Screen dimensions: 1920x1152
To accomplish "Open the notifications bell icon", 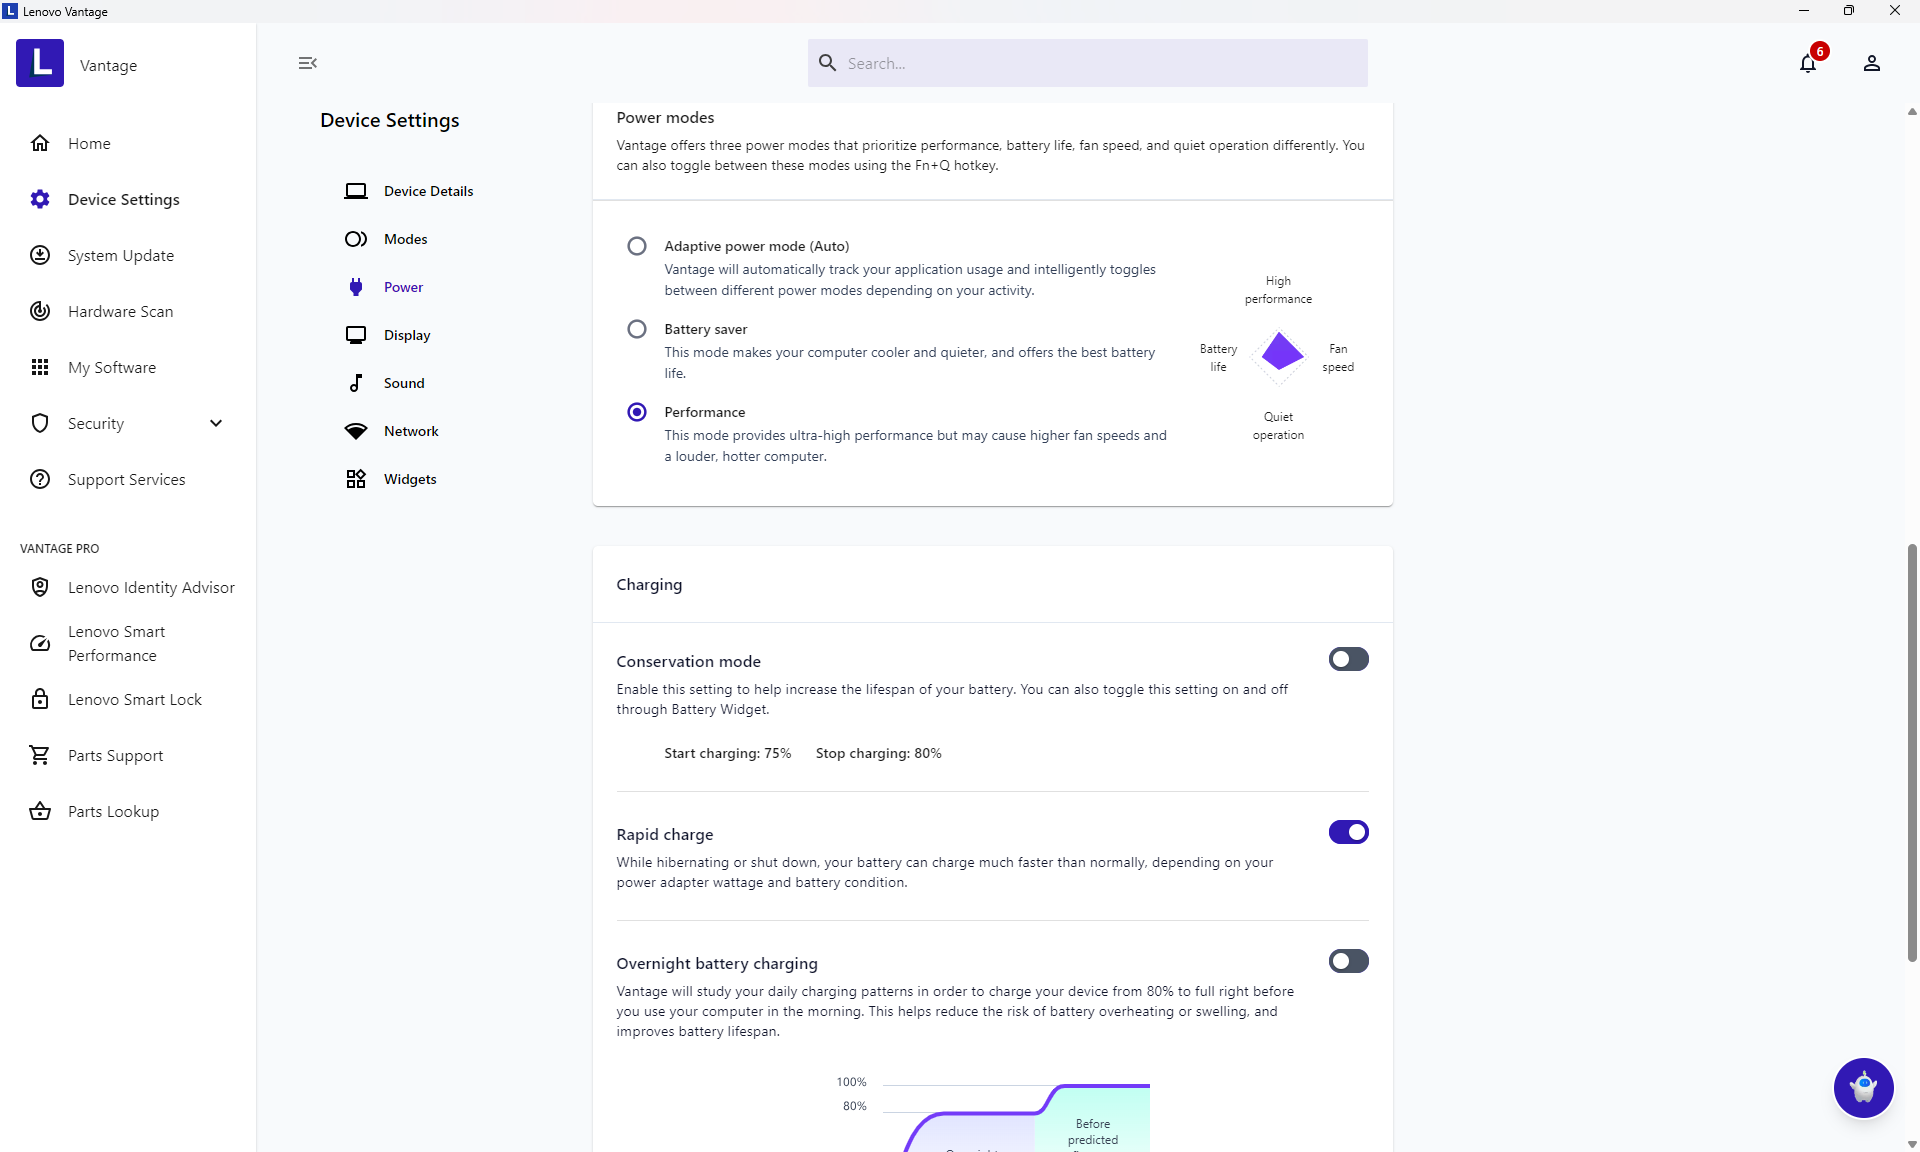I will pyautogui.click(x=1807, y=64).
